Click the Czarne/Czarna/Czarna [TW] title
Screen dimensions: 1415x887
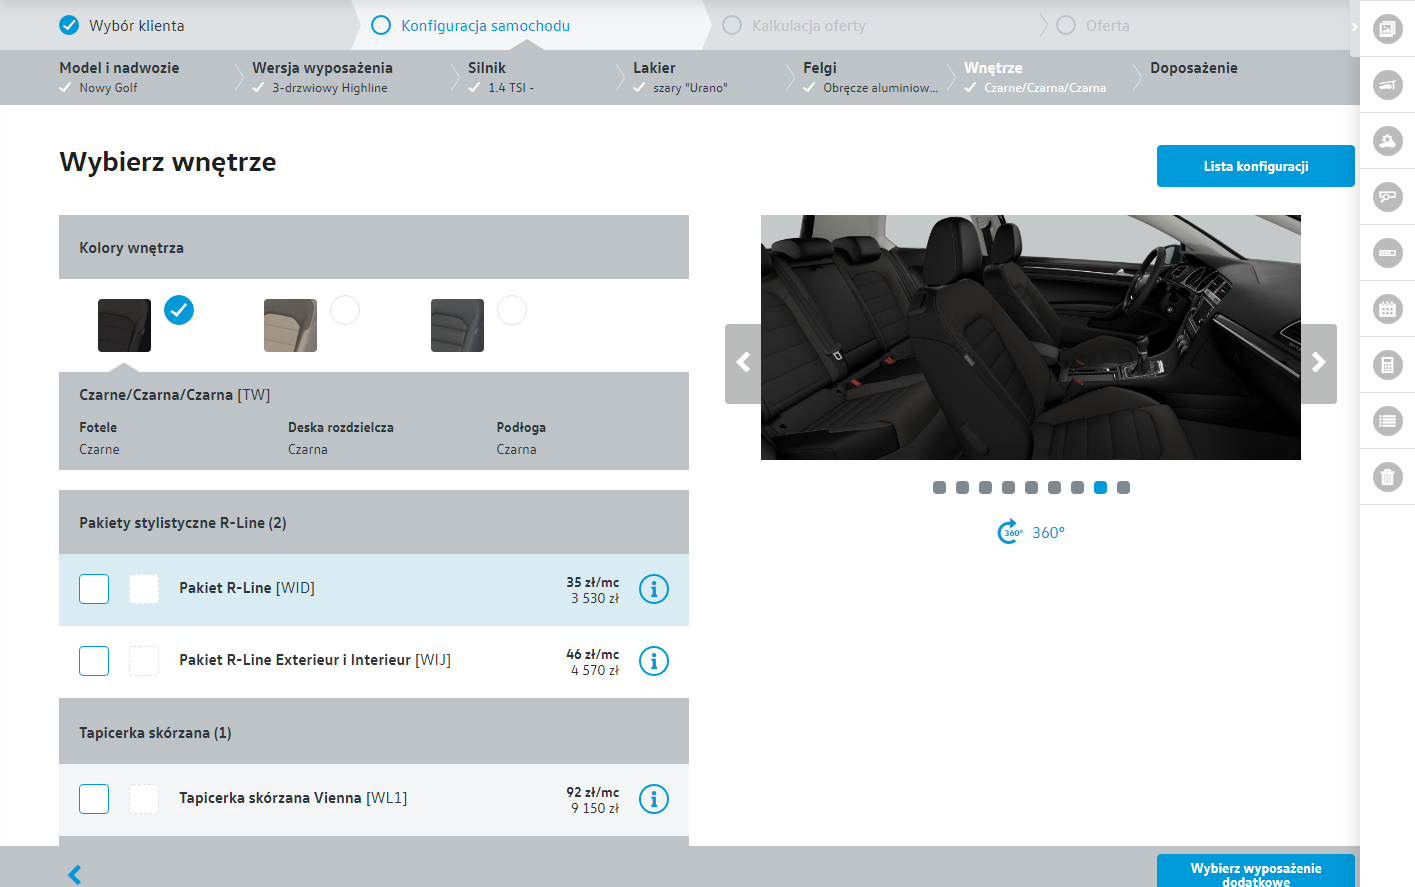pos(175,395)
